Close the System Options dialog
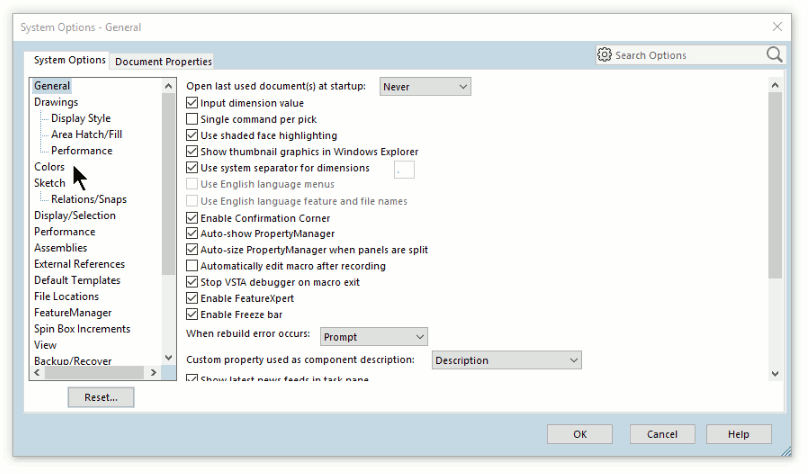The width and height of the screenshot is (808, 474). coord(777,27)
